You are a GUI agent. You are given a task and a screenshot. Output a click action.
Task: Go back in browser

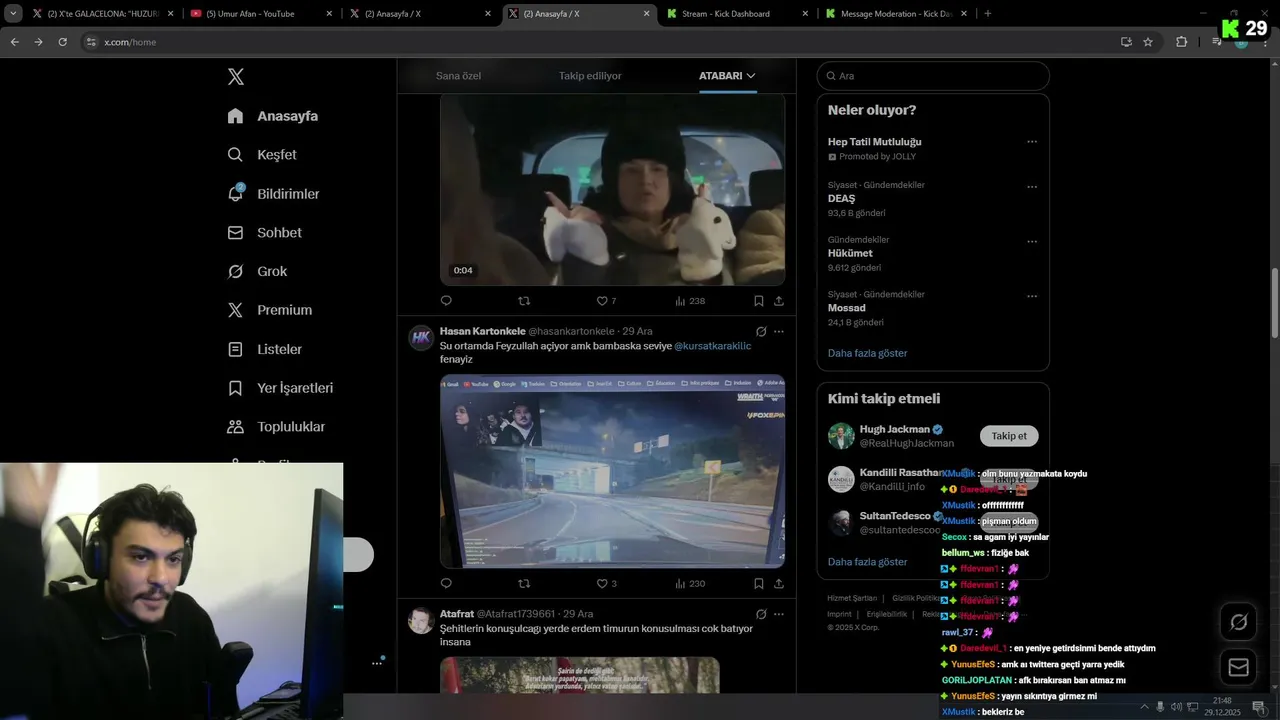click(14, 42)
